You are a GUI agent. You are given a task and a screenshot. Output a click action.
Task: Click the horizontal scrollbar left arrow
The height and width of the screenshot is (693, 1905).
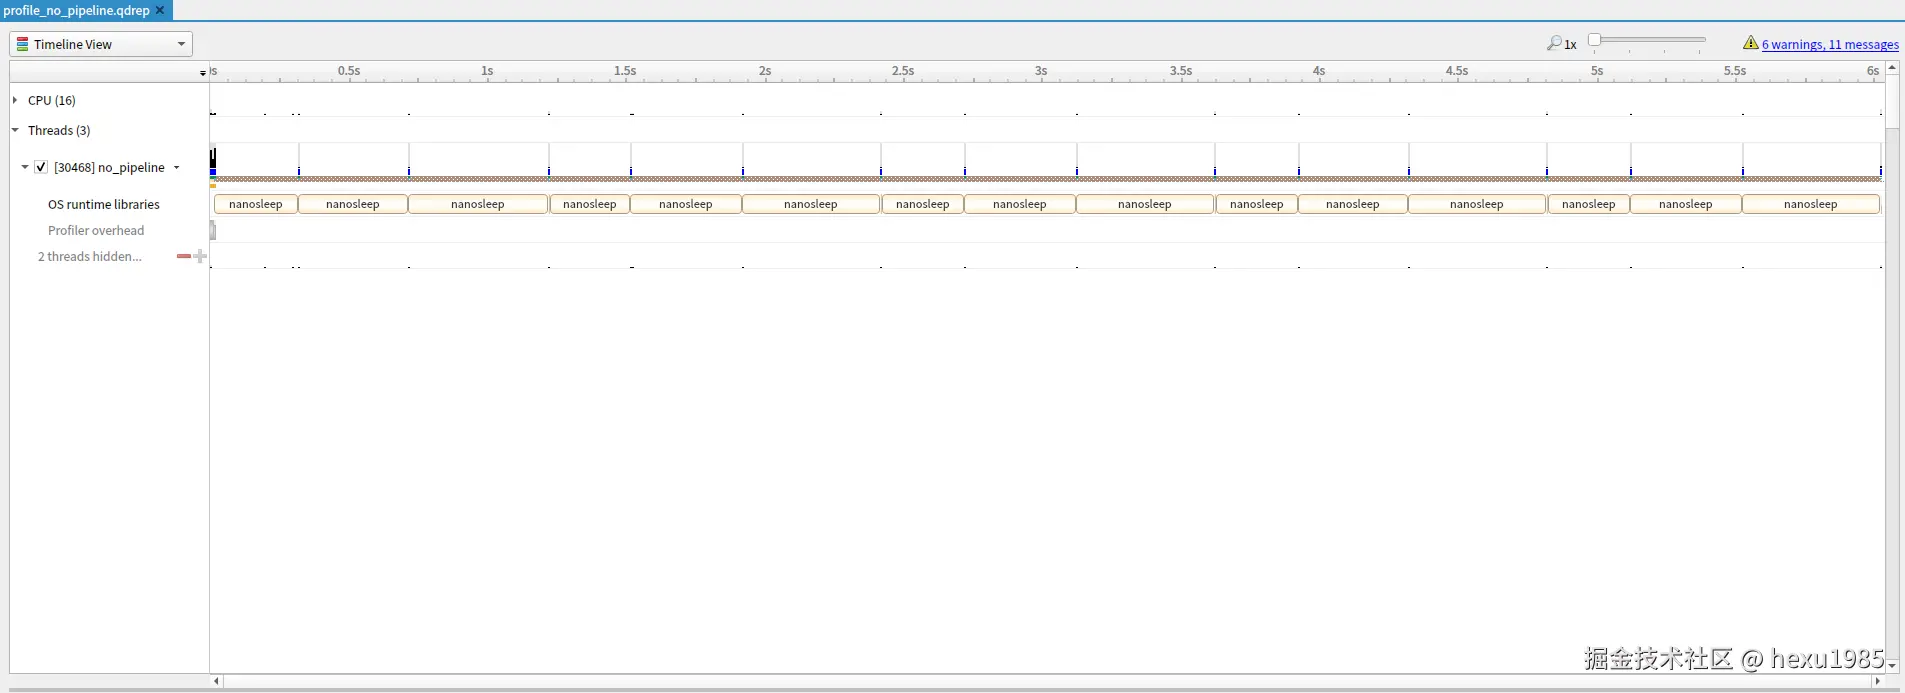click(216, 681)
